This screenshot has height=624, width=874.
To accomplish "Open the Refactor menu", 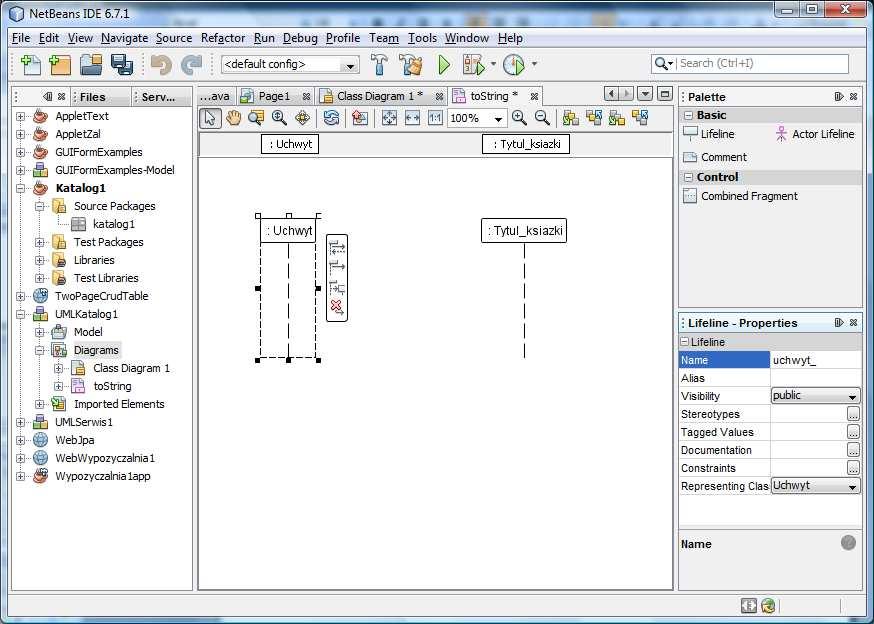I will (x=223, y=38).
